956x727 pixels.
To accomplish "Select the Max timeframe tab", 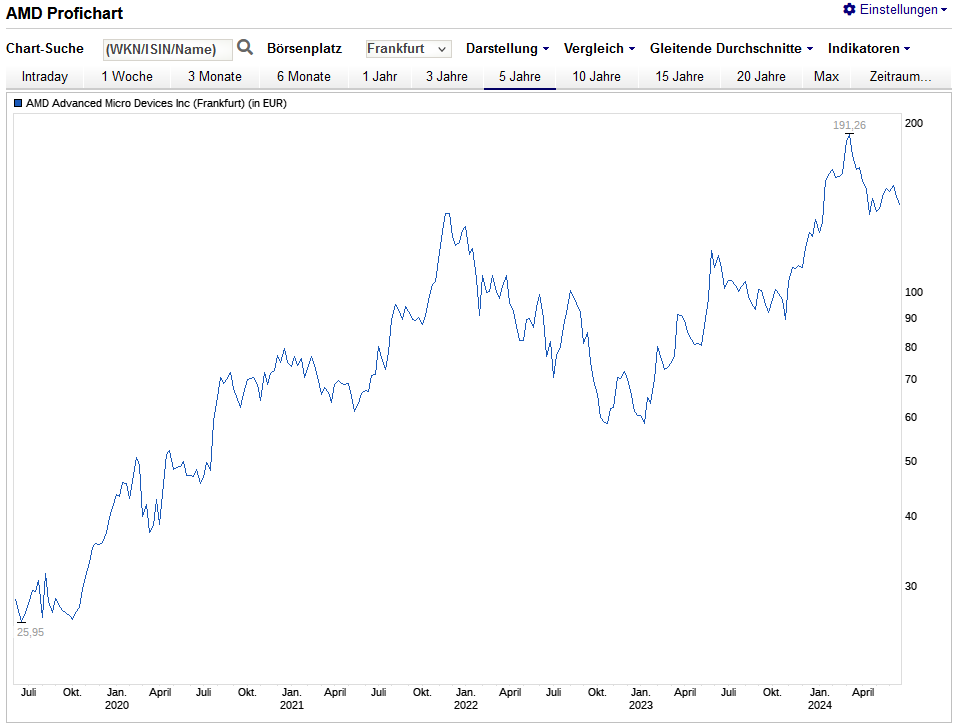I will pyautogui.click(x=826, y=77).
